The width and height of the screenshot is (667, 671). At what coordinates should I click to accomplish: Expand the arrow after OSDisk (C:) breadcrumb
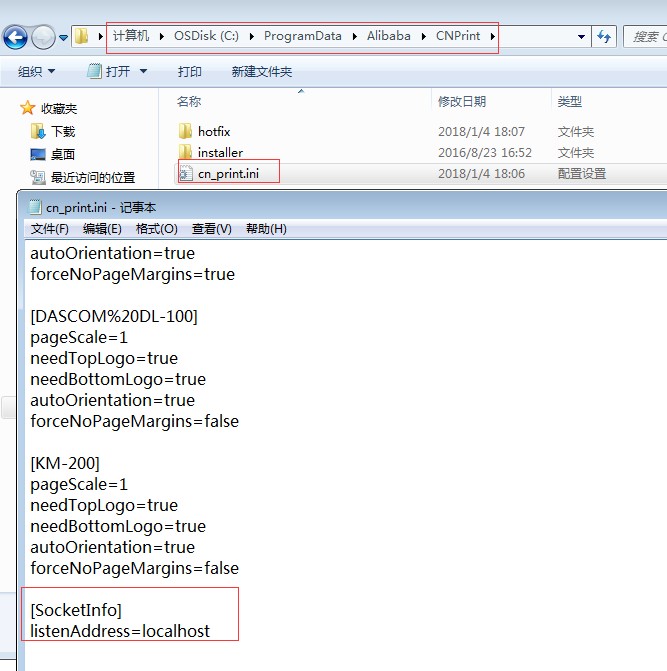252,36
